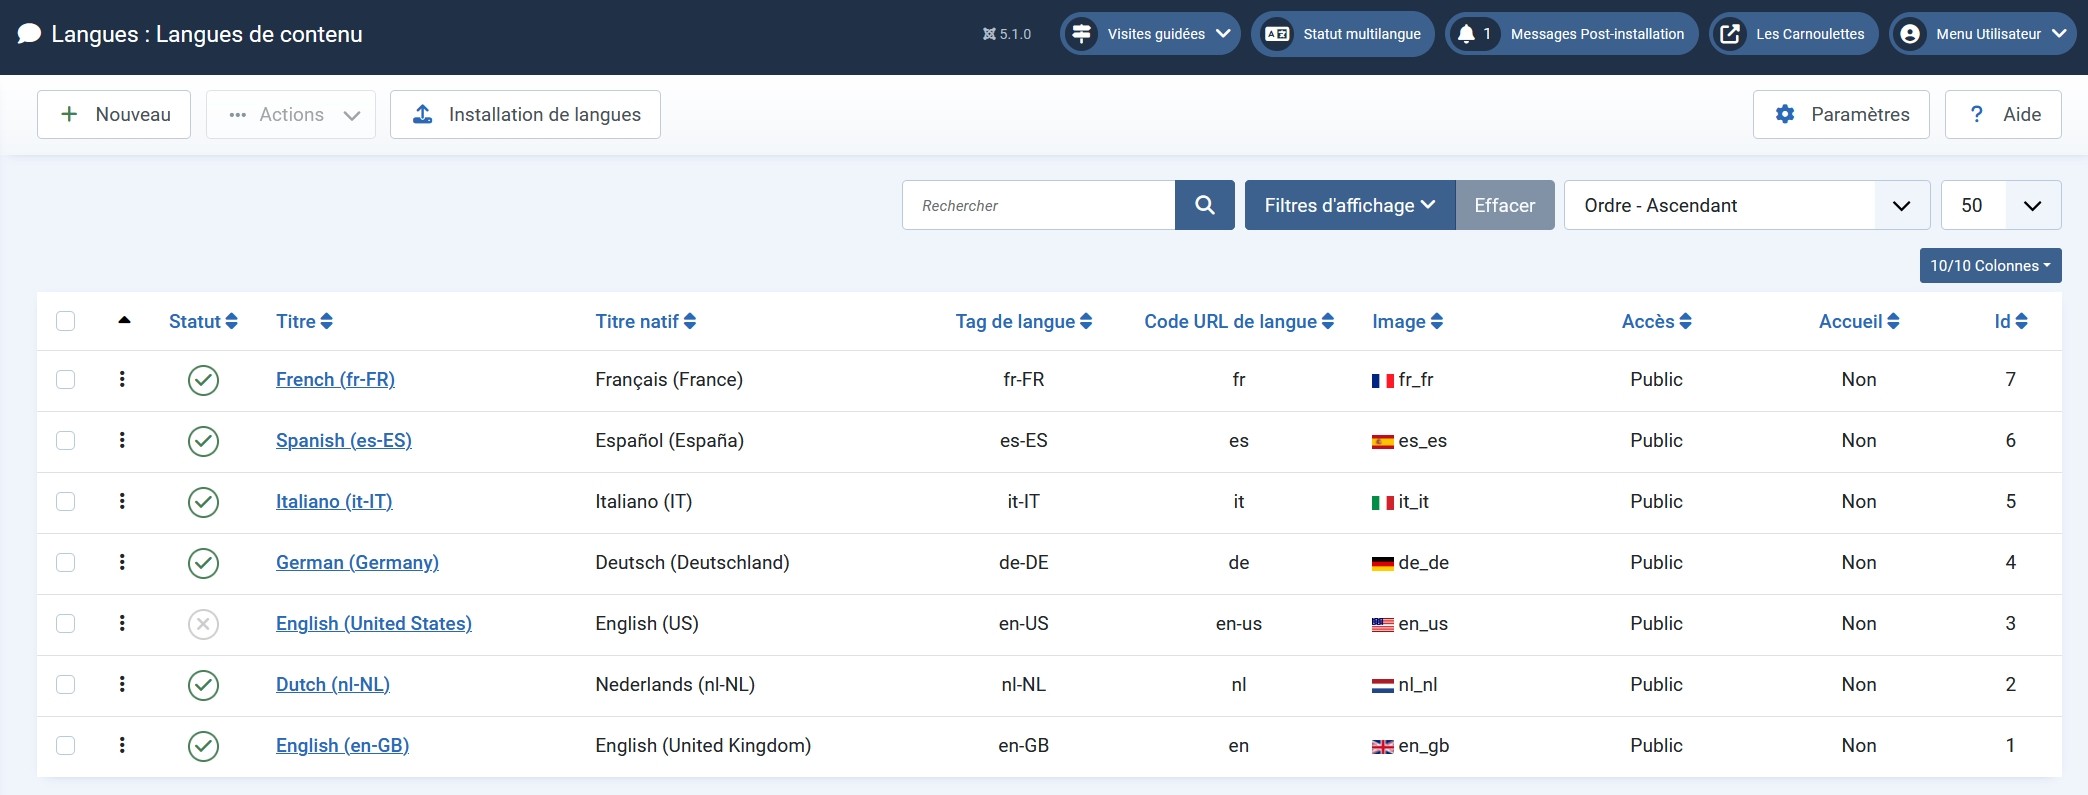
Task: Open Statut multilangue
Action: point(1343,34)
